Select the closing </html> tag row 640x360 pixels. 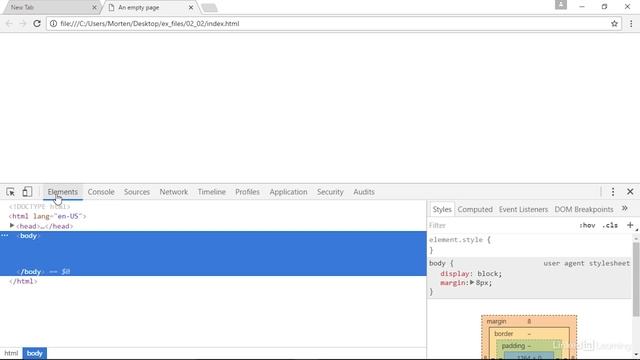23,281
